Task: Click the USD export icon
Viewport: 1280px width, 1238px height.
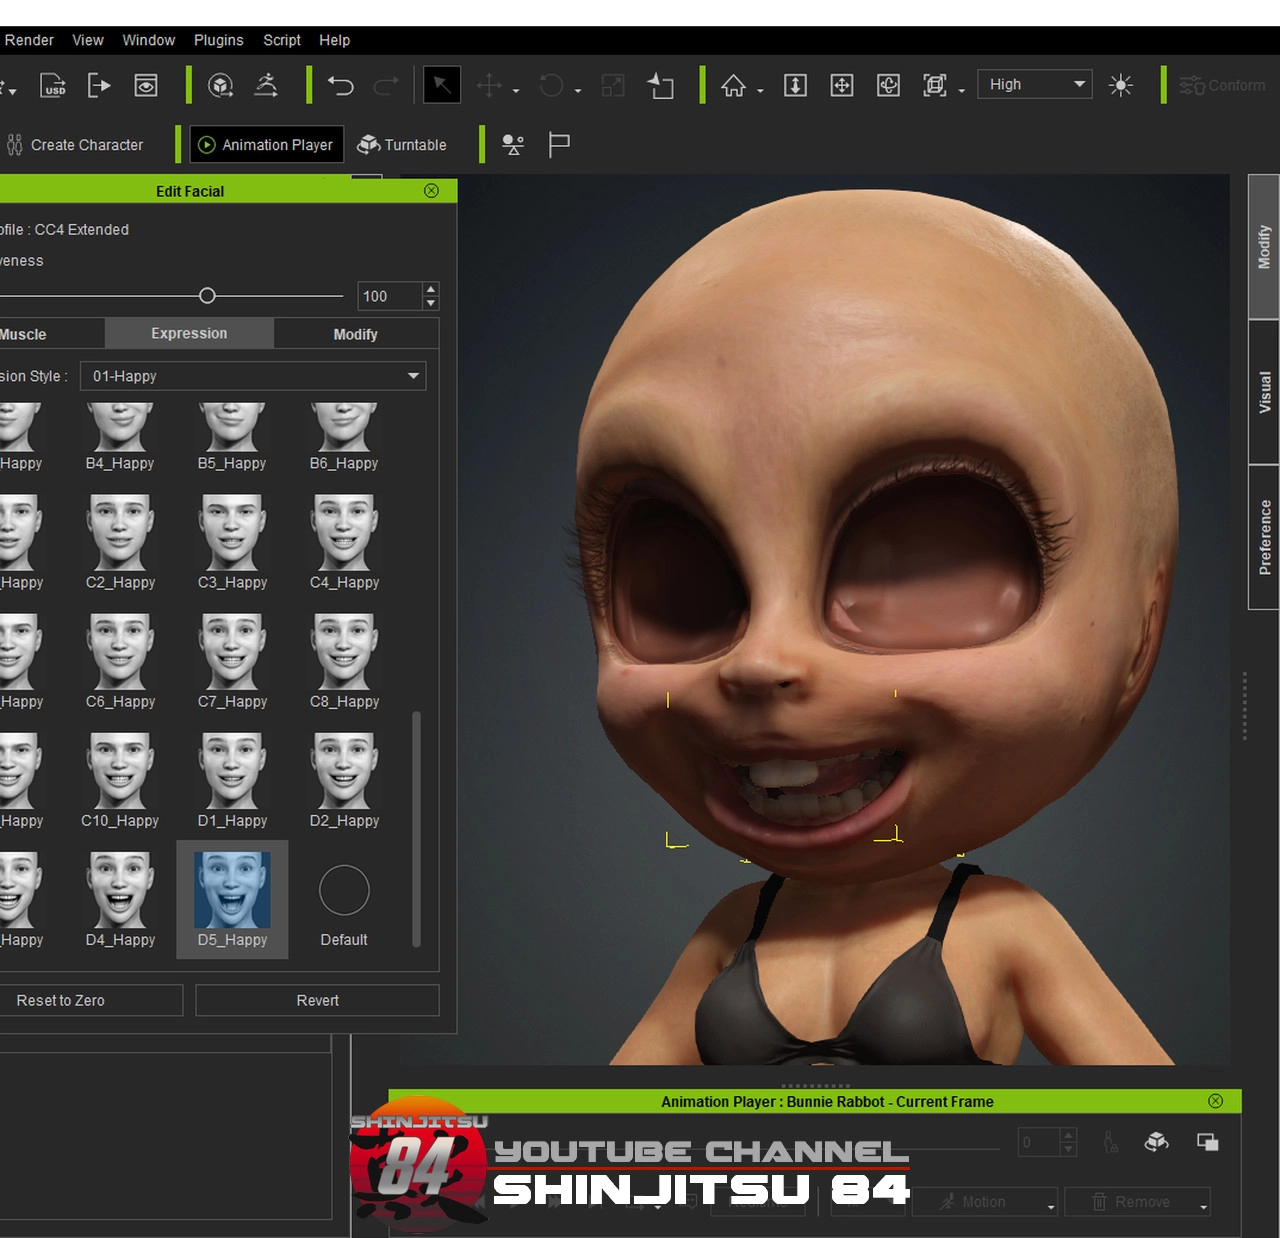Action: [53, 86]
